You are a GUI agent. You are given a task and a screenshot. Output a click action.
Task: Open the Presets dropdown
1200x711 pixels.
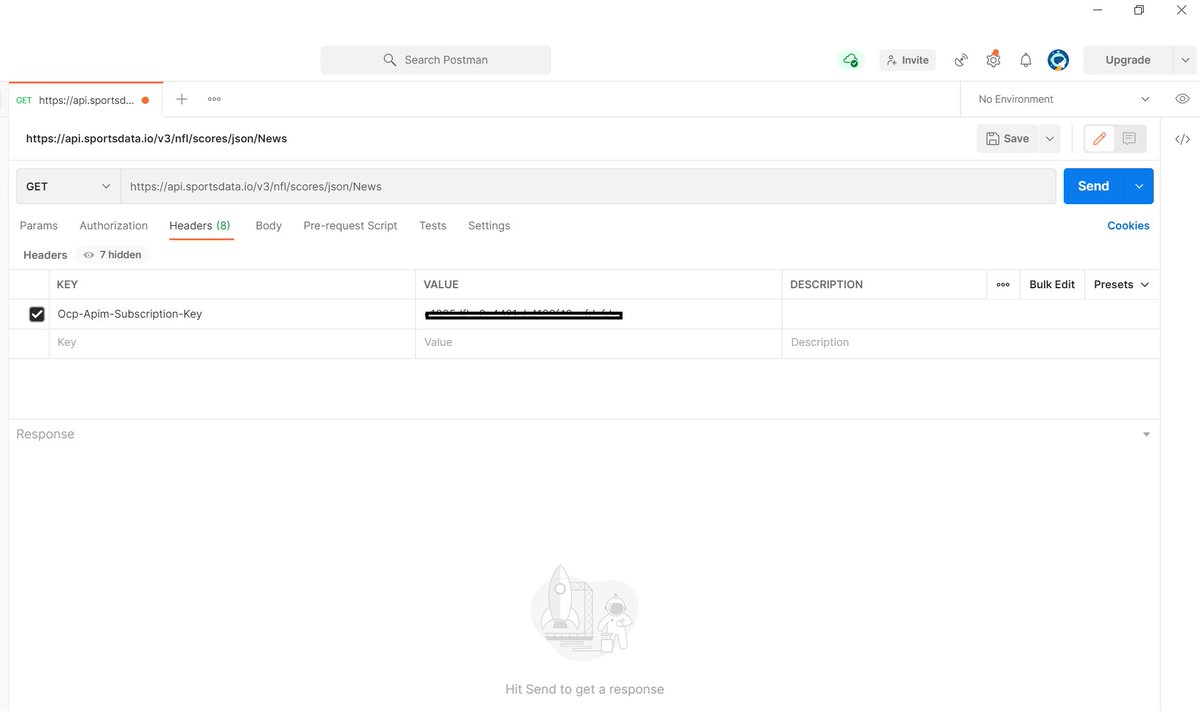coord(1121,285)
